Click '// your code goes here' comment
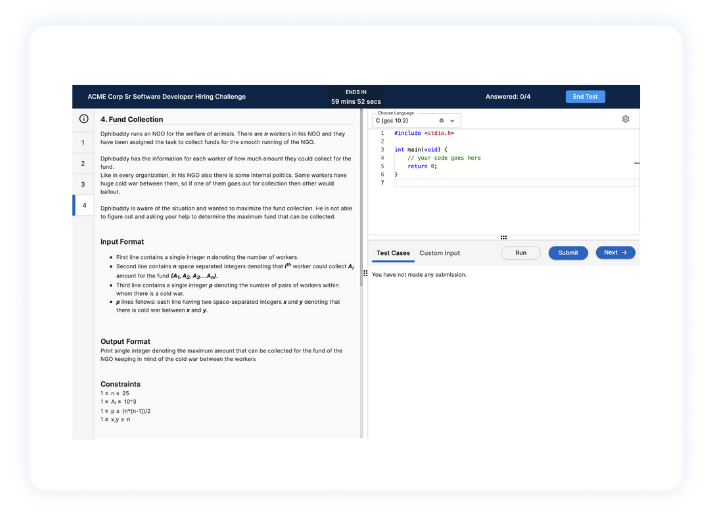 pyautogui.click(x=444, y=158)
